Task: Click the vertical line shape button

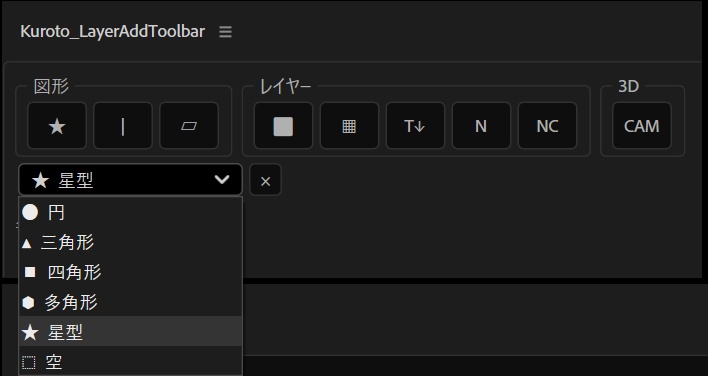Action: pyautogui.click(x=123, y=126)
